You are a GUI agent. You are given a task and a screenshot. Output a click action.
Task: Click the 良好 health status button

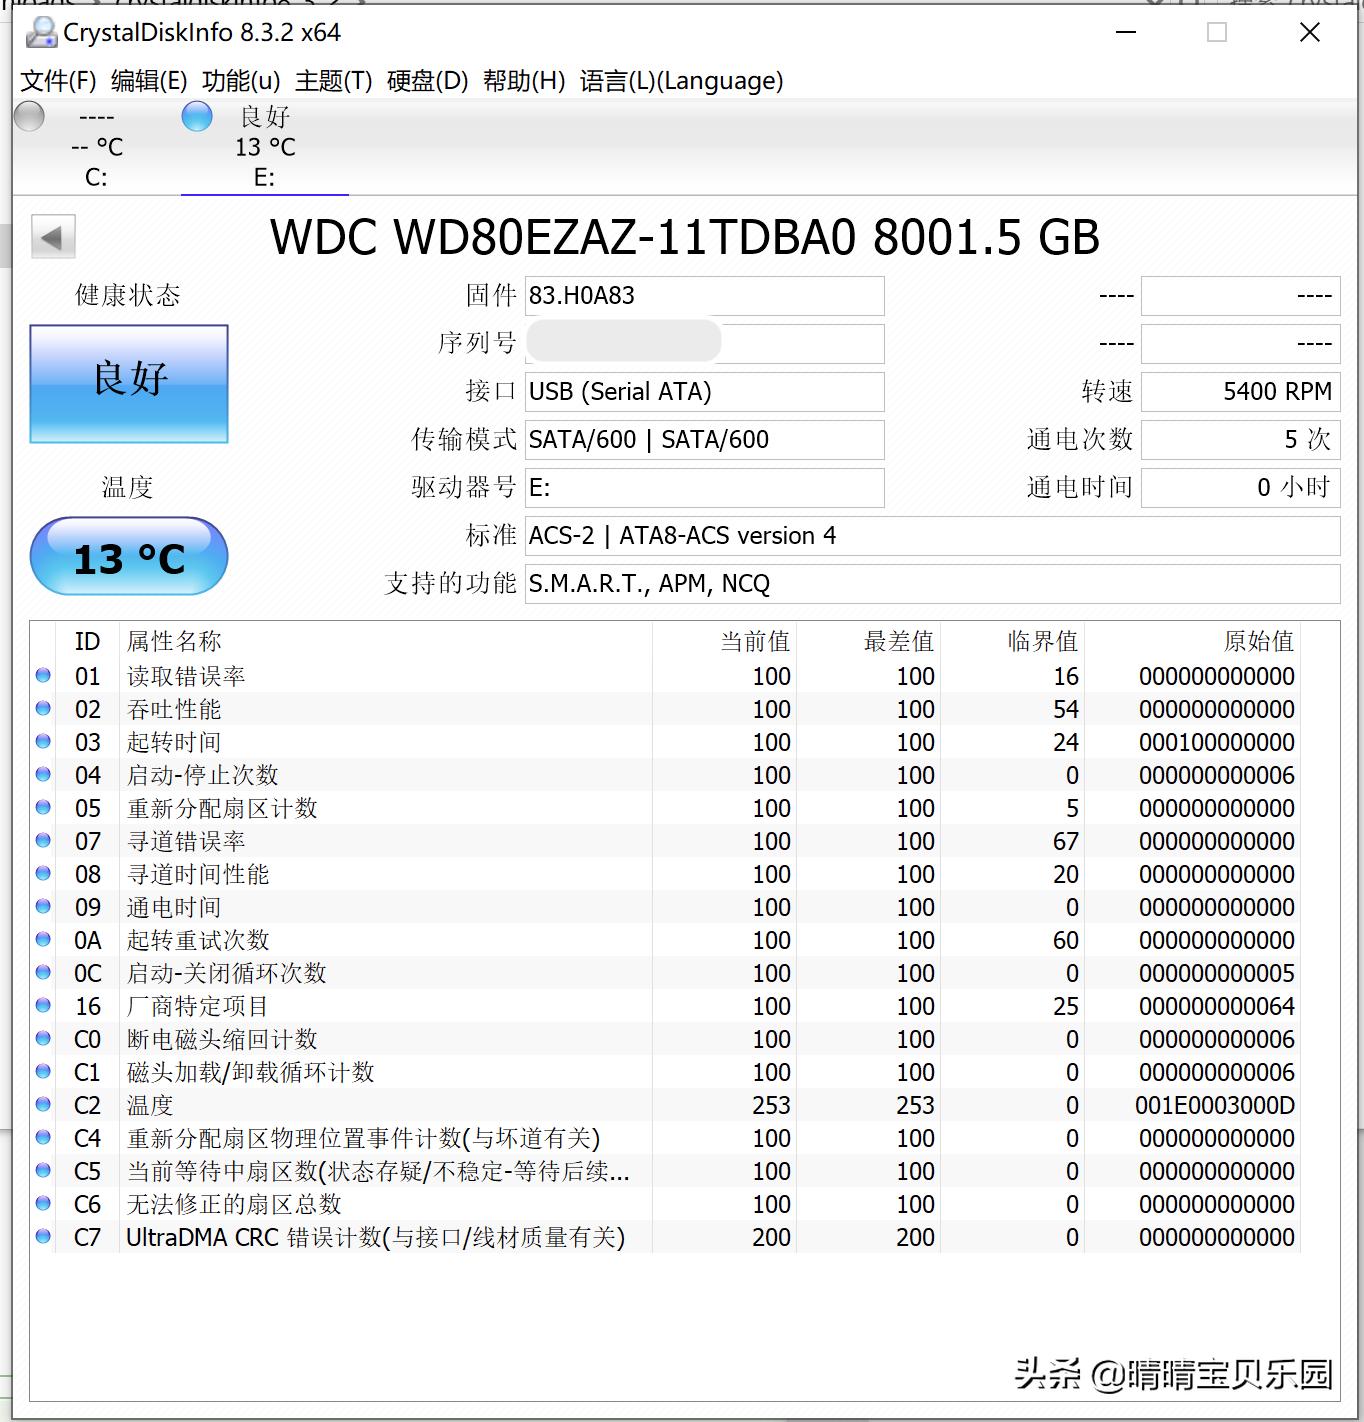pyautogui.click(x=128, y=383)
